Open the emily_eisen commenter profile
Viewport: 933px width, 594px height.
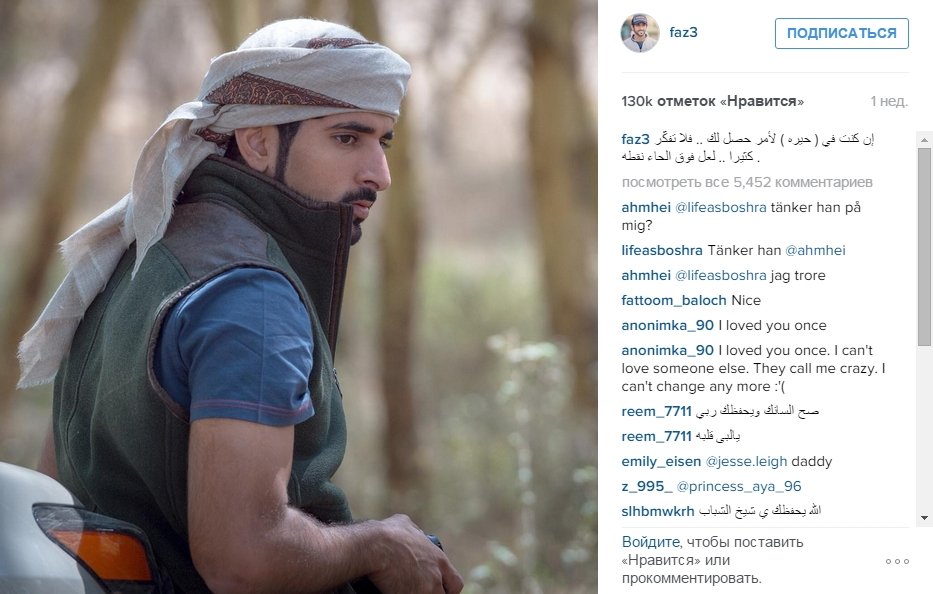[x=661, y=462]
